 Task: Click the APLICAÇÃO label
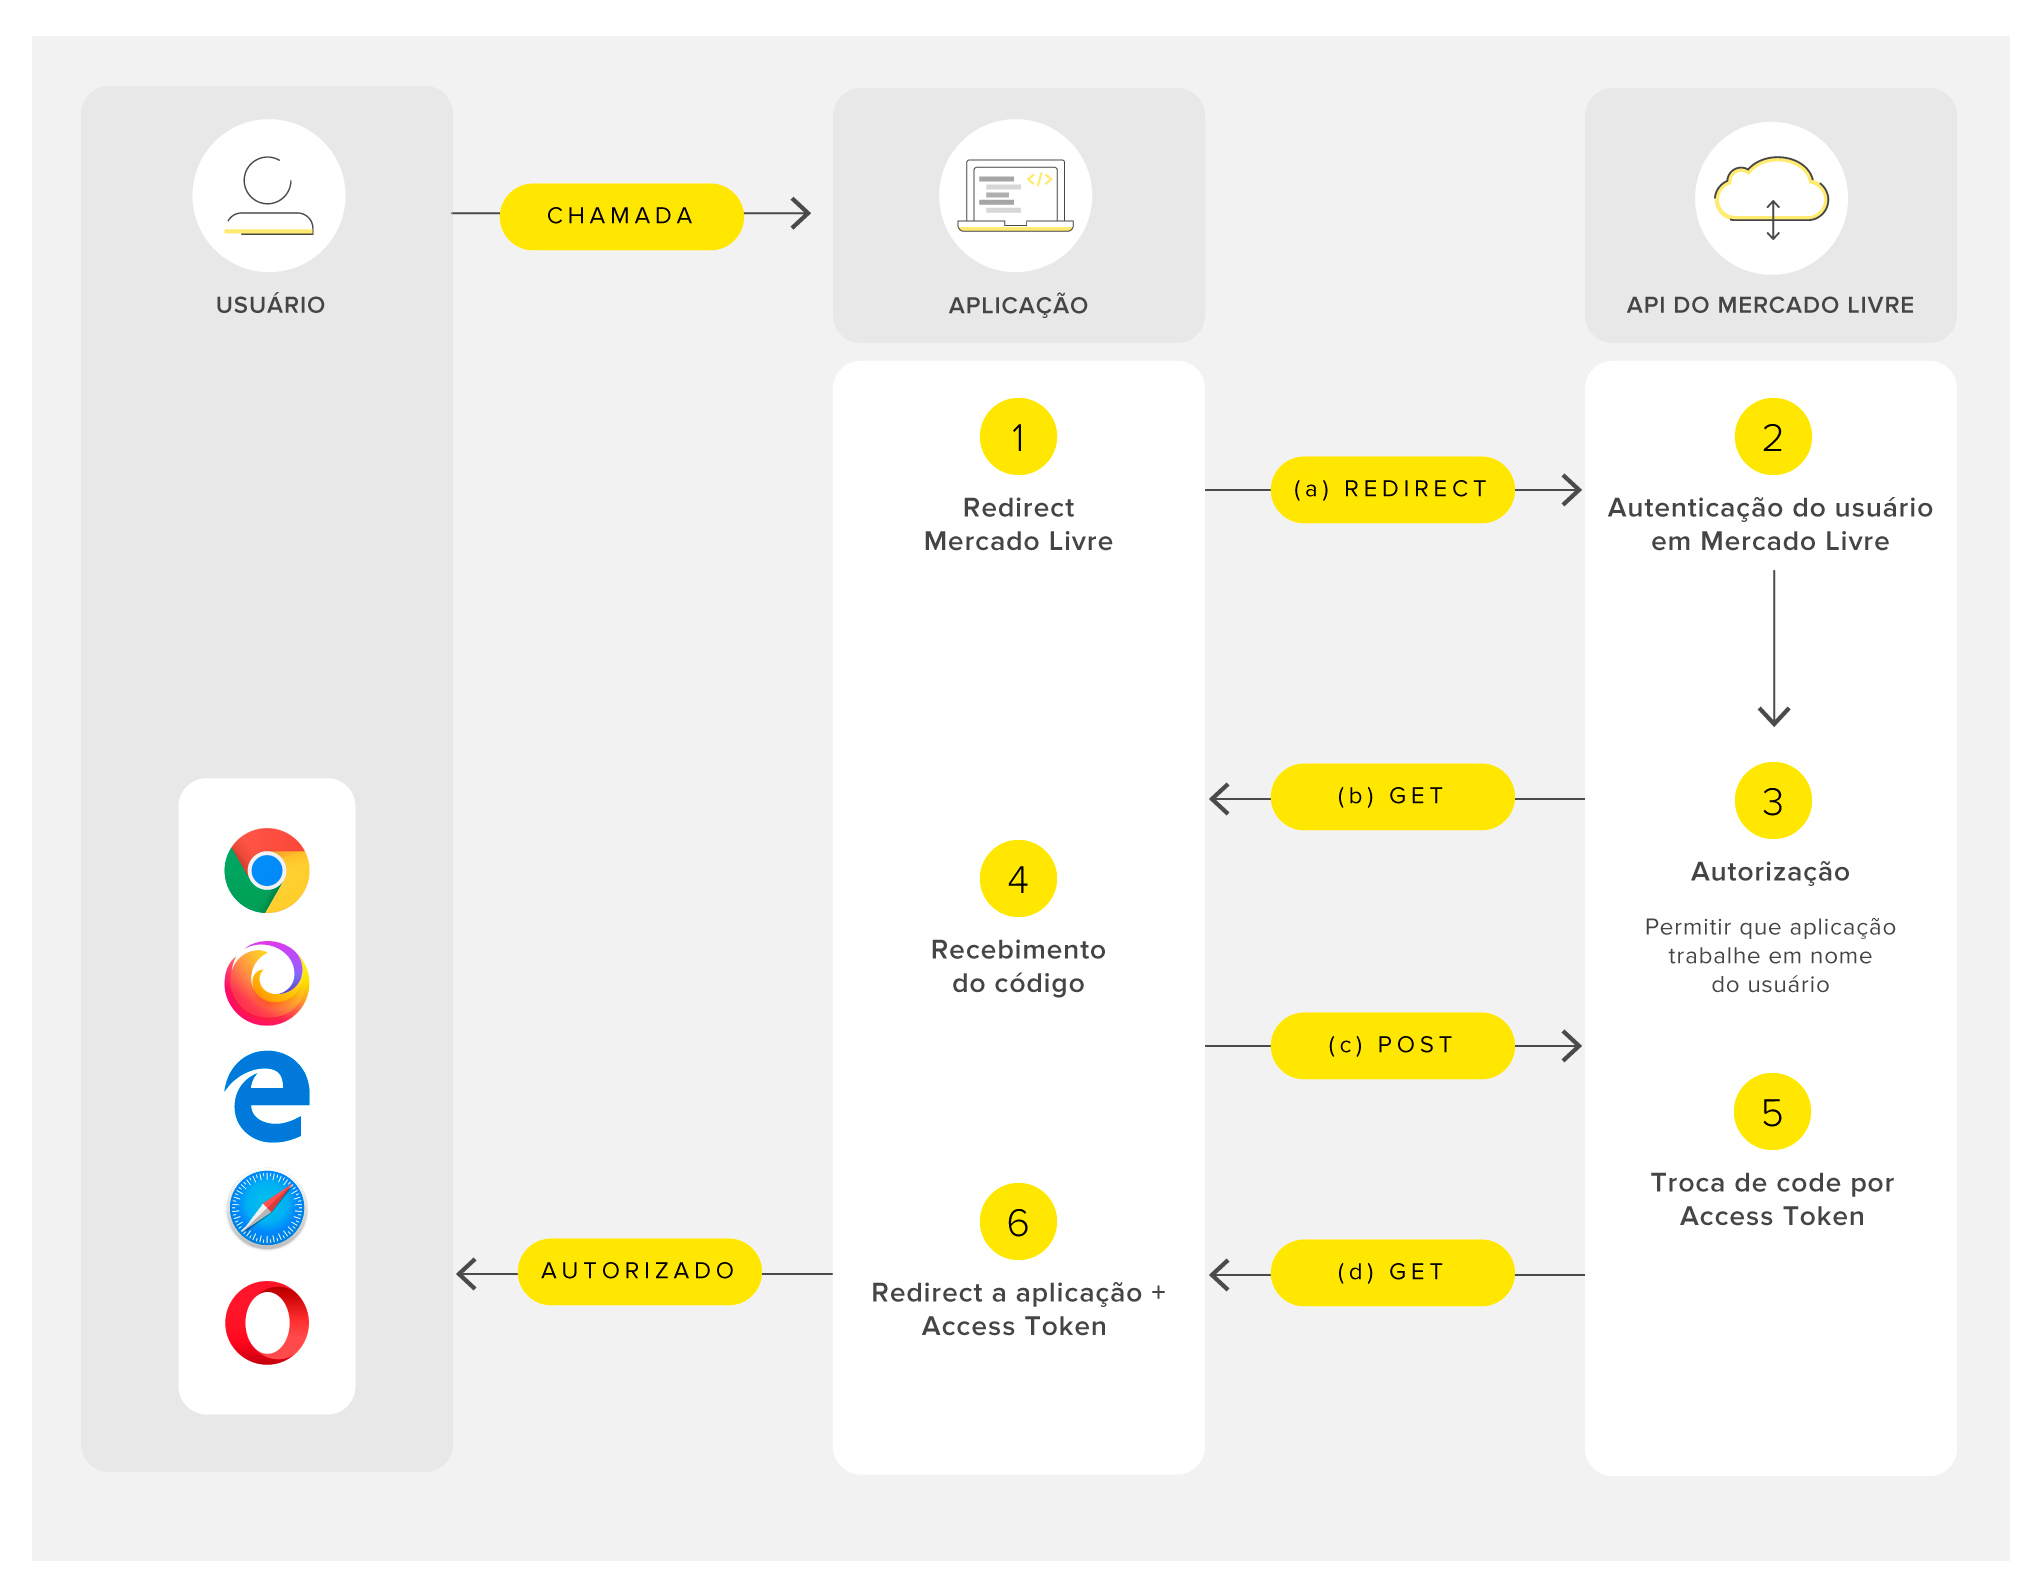[x=1018, y=306]
